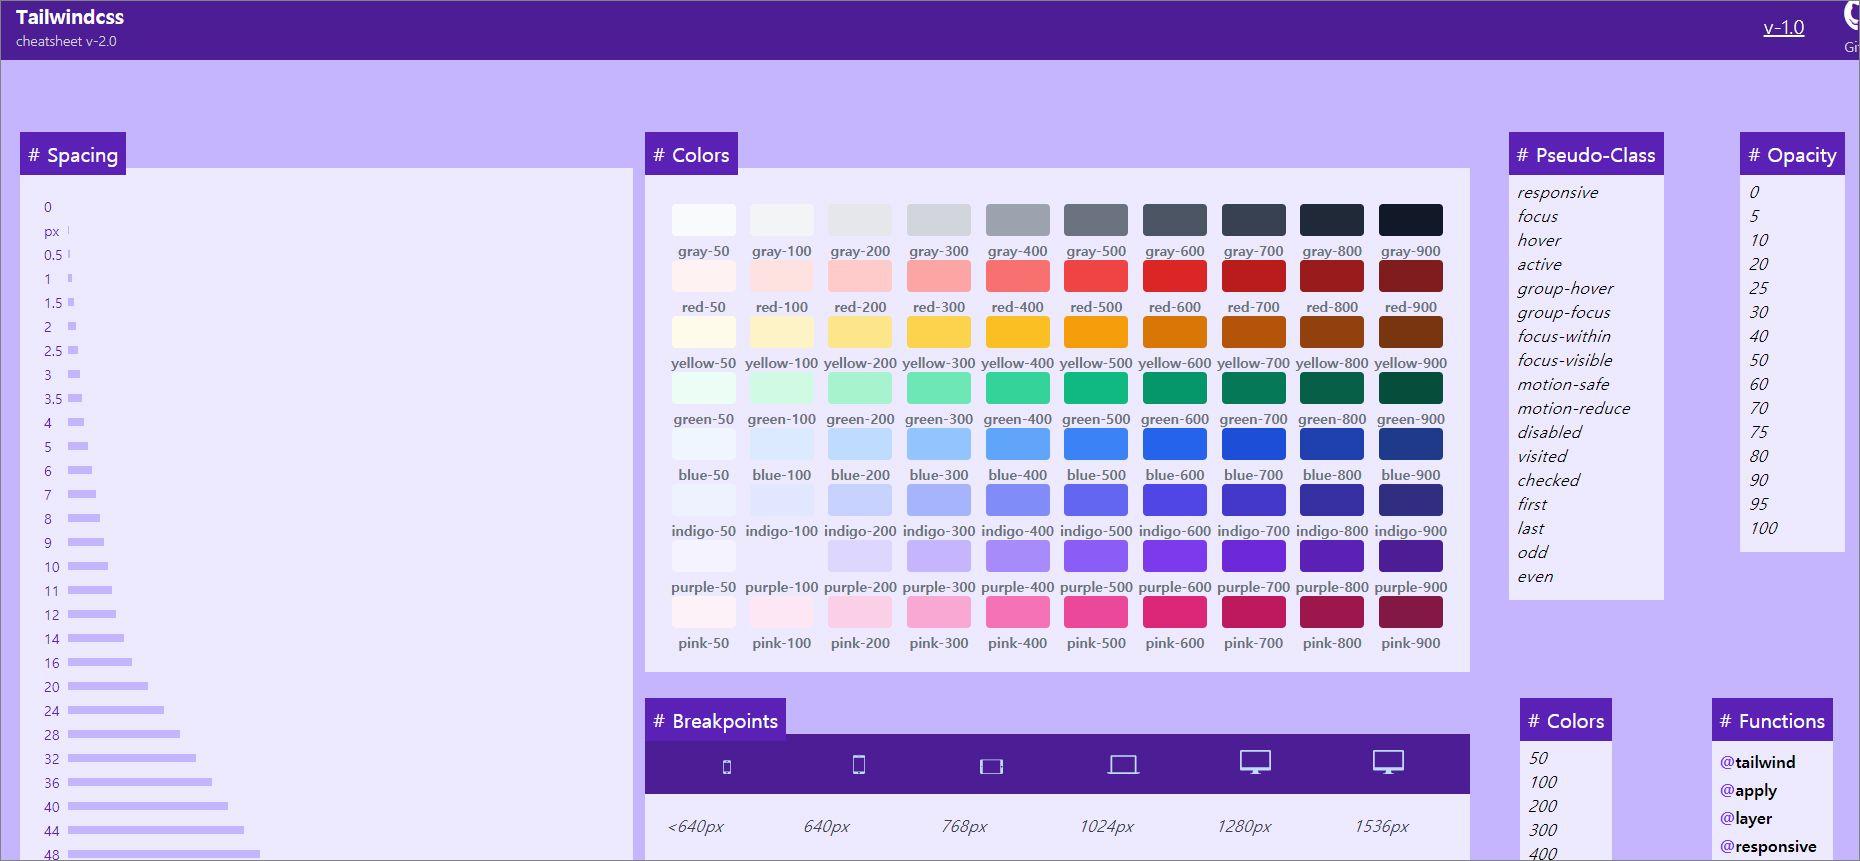Select the green-500 color swatch
The image size is (1860, 861).
(1096, 388)
